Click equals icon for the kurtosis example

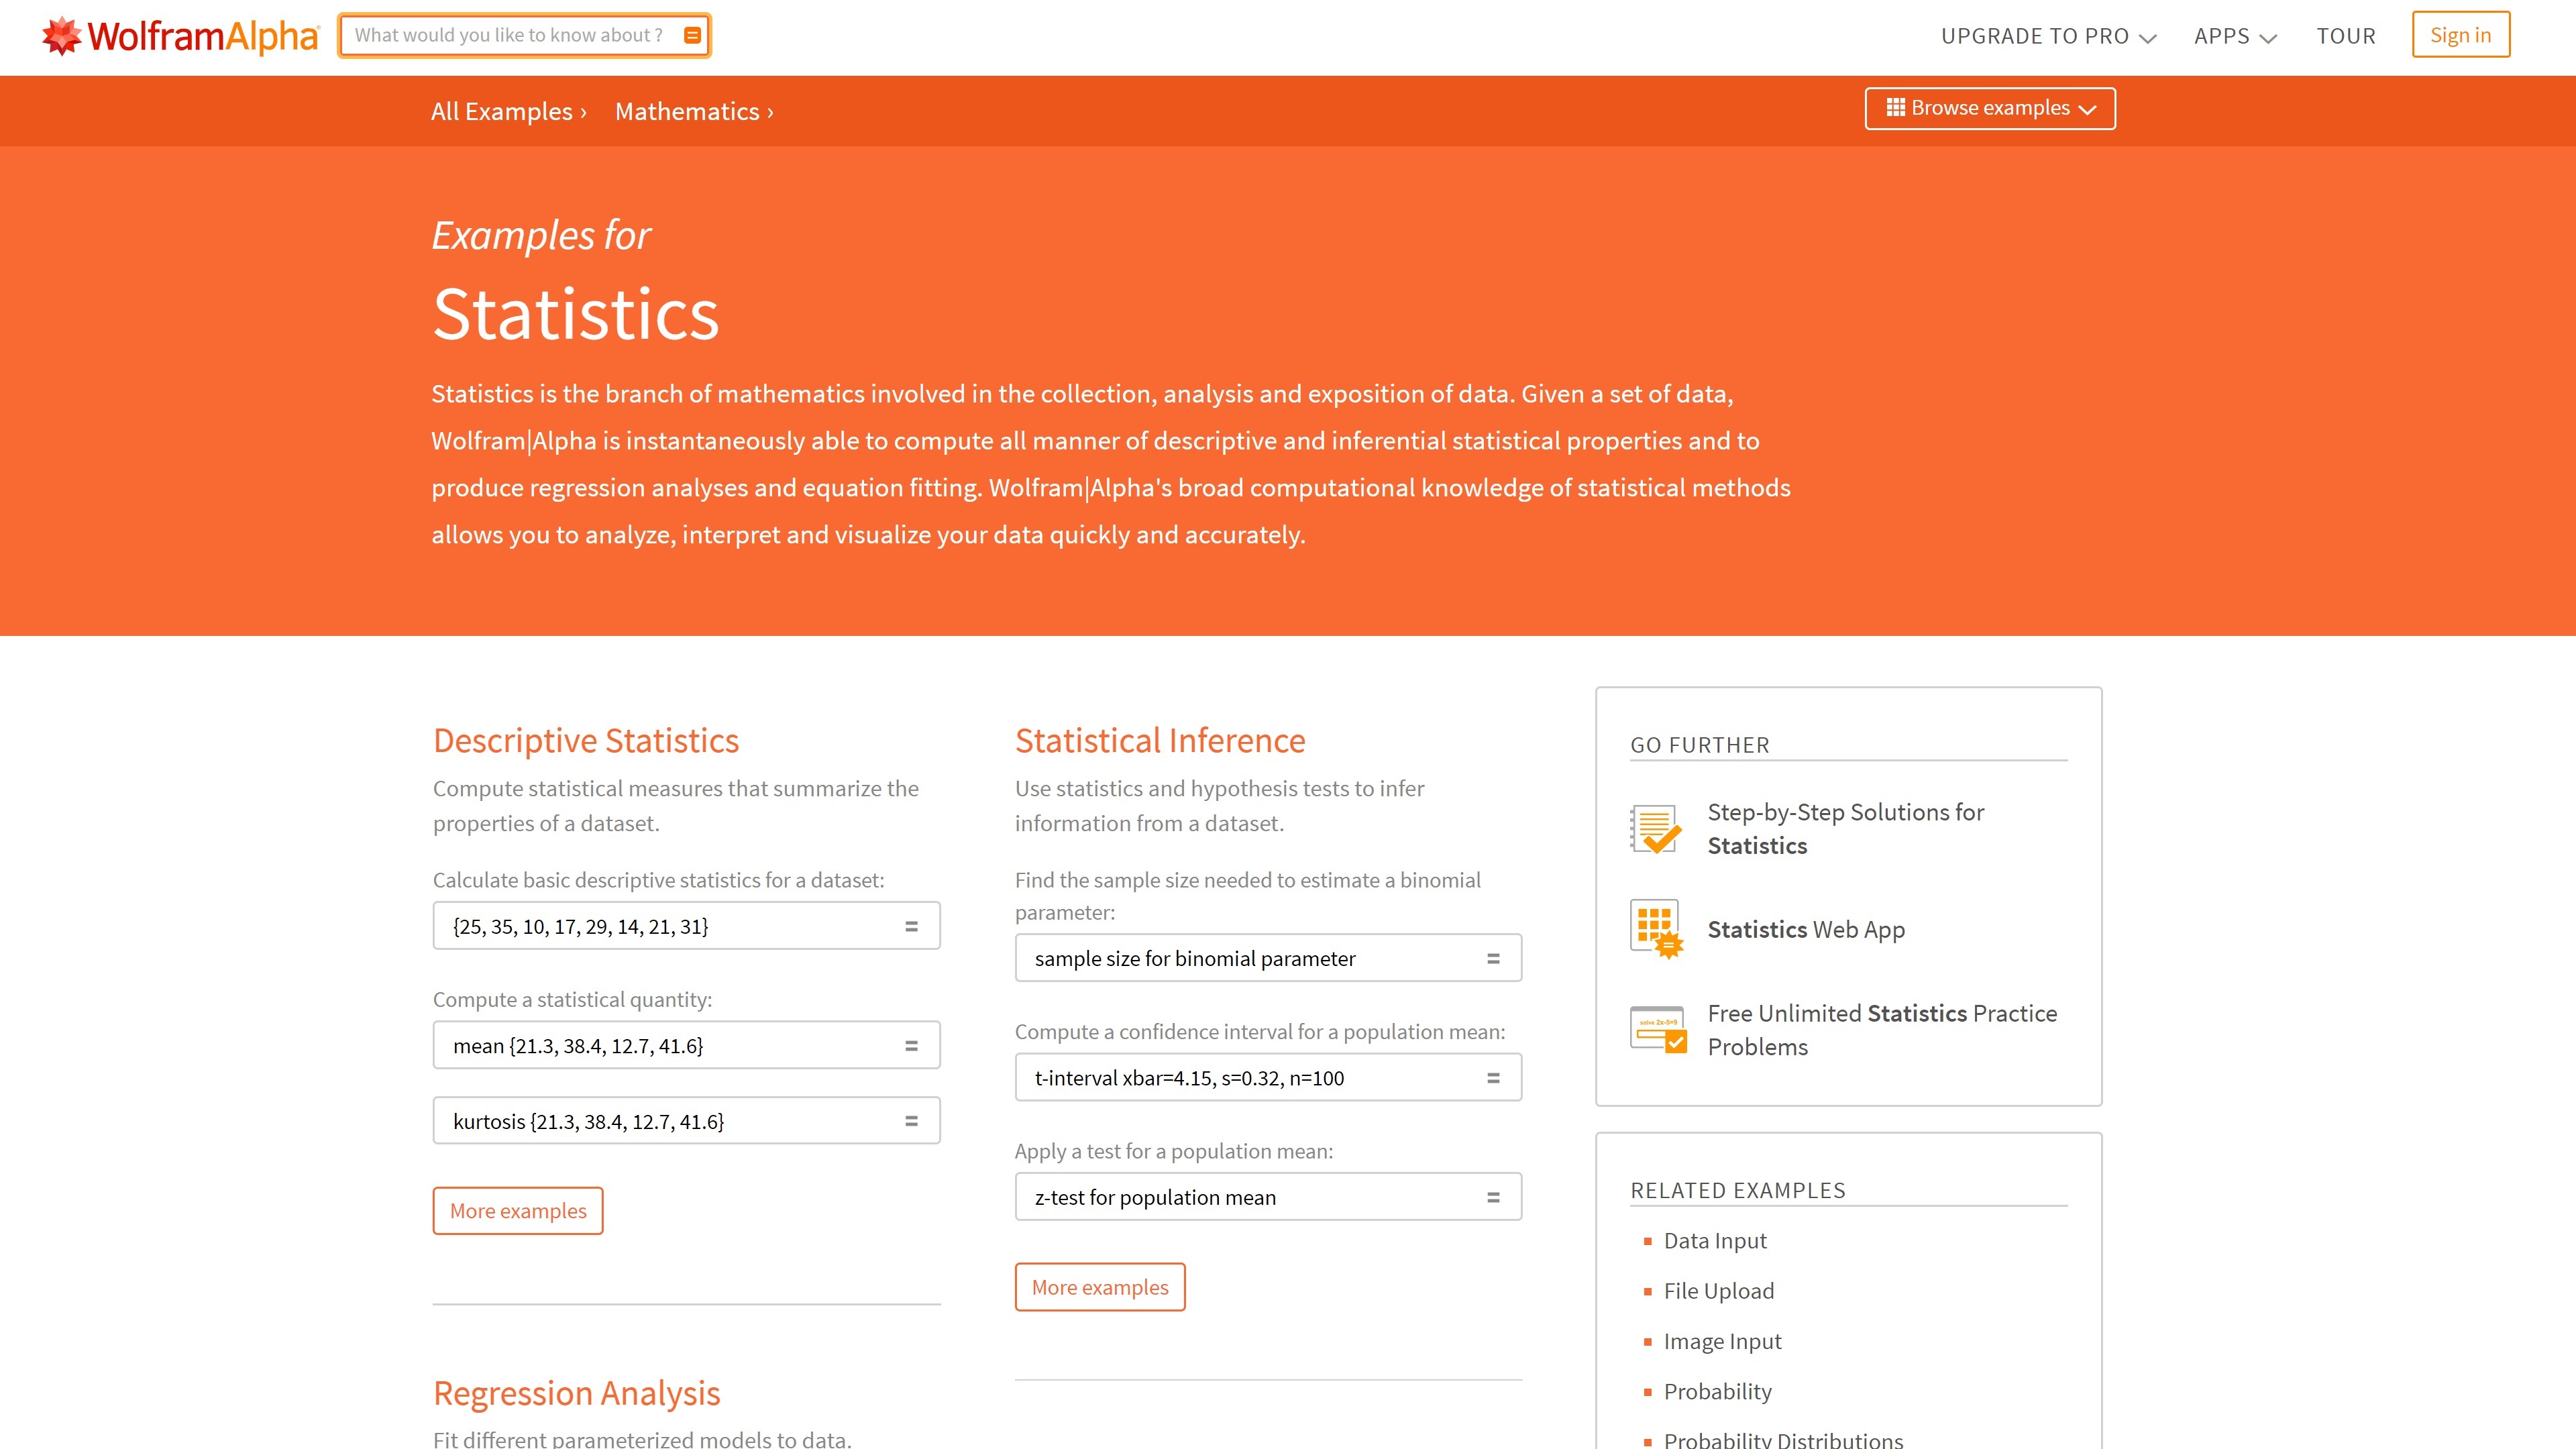click(911, 1121)
